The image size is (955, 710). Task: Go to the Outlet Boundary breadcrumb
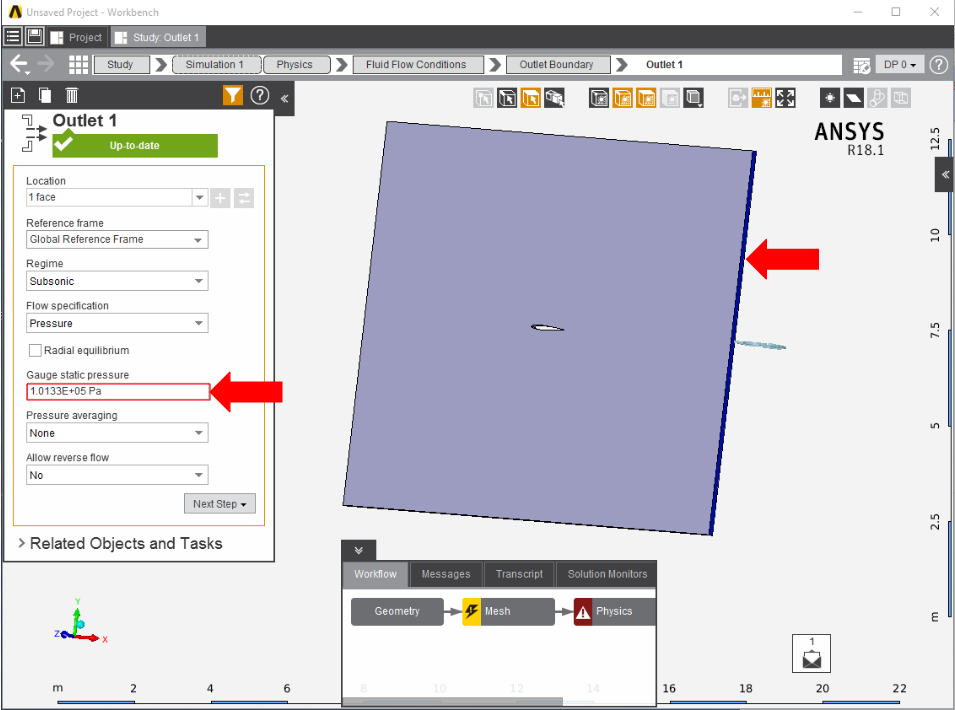click(557, 65)
